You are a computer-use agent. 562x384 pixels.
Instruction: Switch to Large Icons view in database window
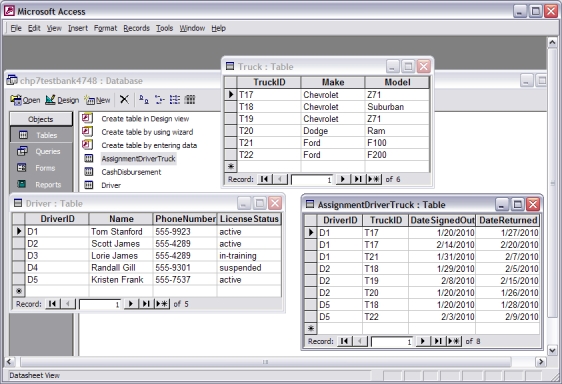click(144, 99)
